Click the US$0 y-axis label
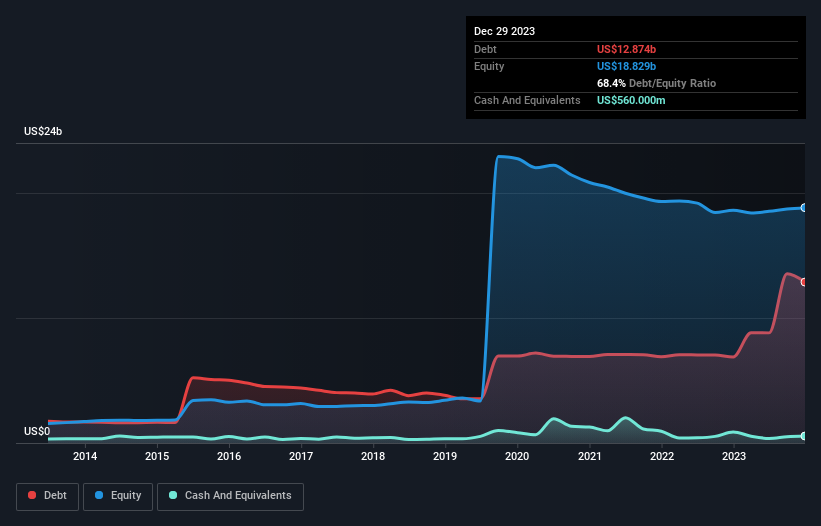The height and width of the screenshot is (526, 821). click(x=37, y=431)
